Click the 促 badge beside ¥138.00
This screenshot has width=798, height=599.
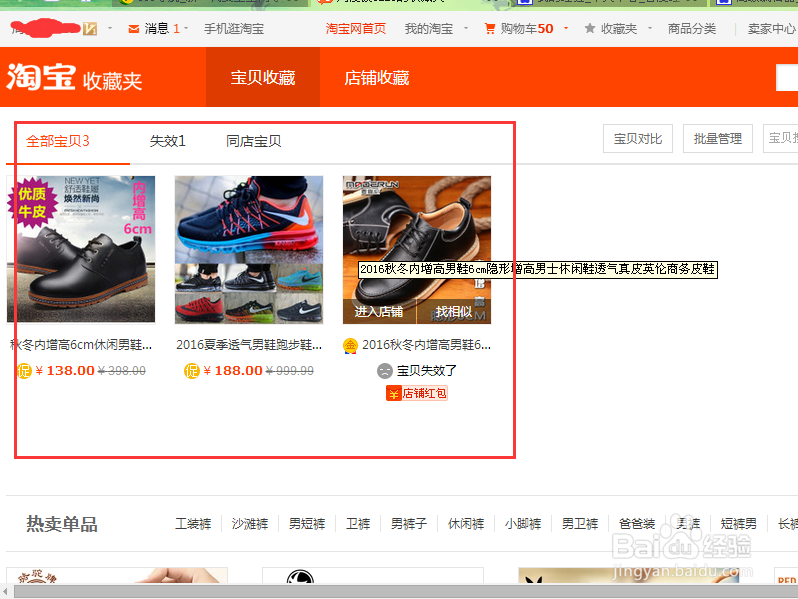tap(24, 370)
